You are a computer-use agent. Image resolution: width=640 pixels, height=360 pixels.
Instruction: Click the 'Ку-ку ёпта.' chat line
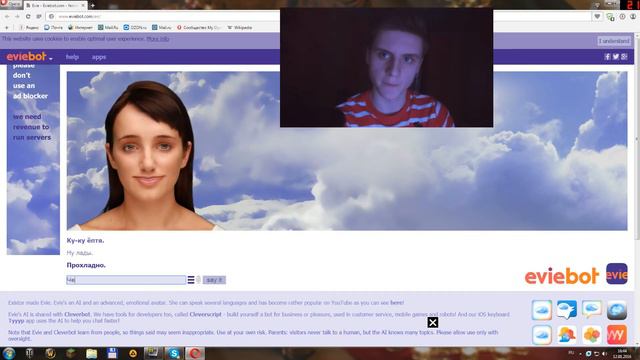(x=85, y=240)
